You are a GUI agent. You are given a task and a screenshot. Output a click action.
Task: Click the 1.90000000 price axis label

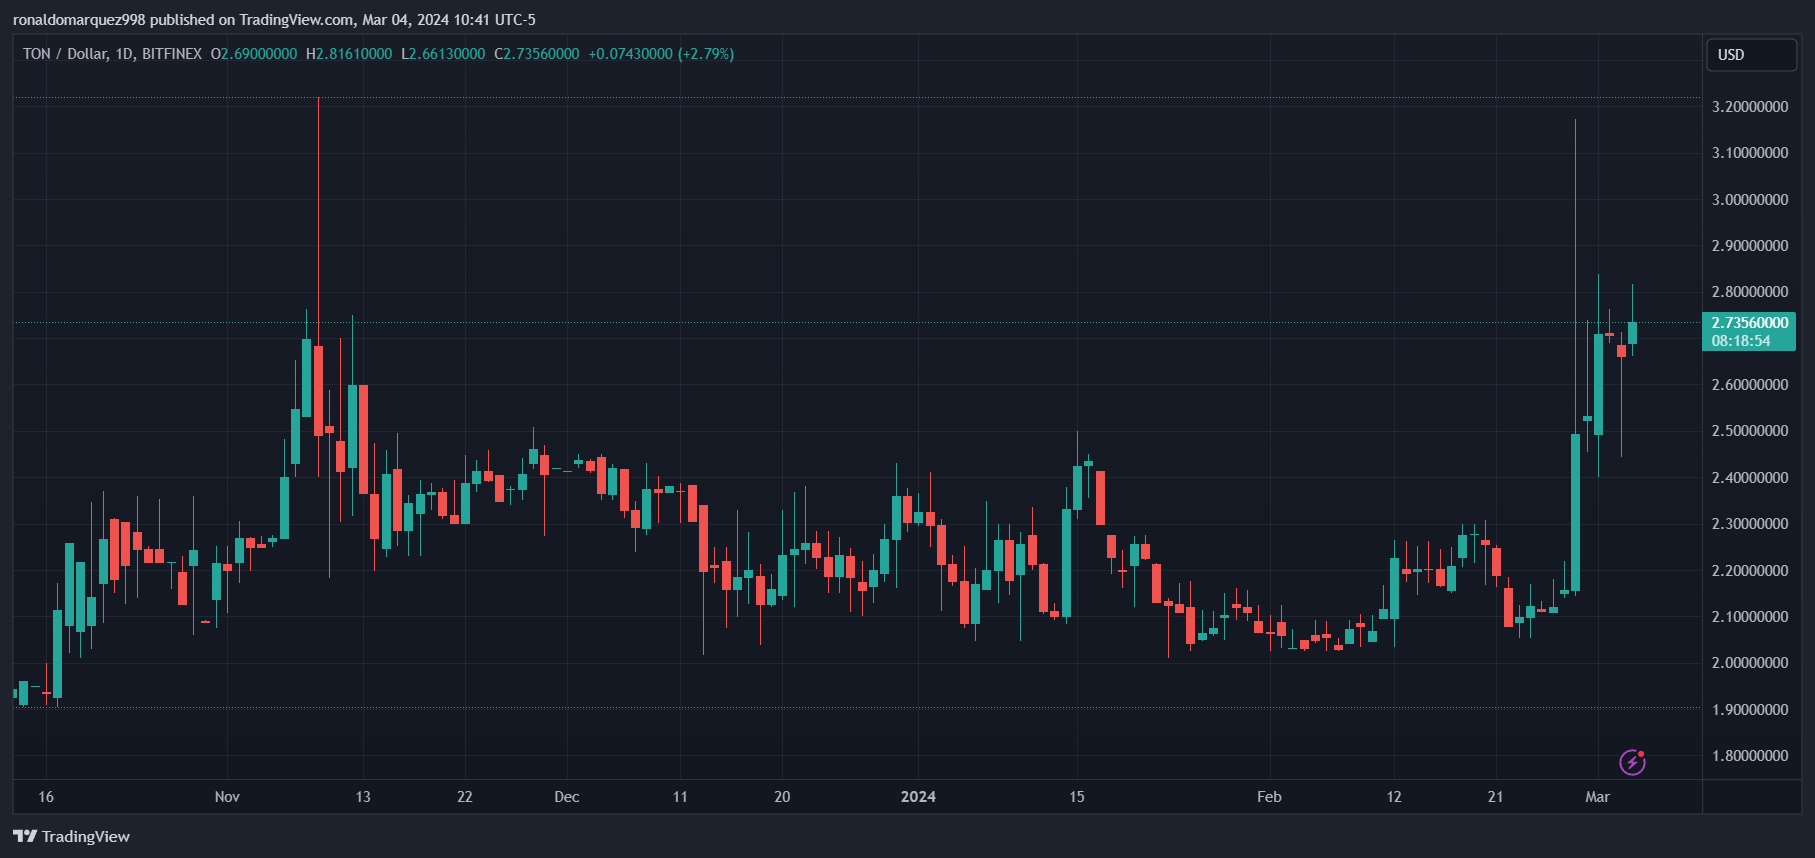(1750, 710)
